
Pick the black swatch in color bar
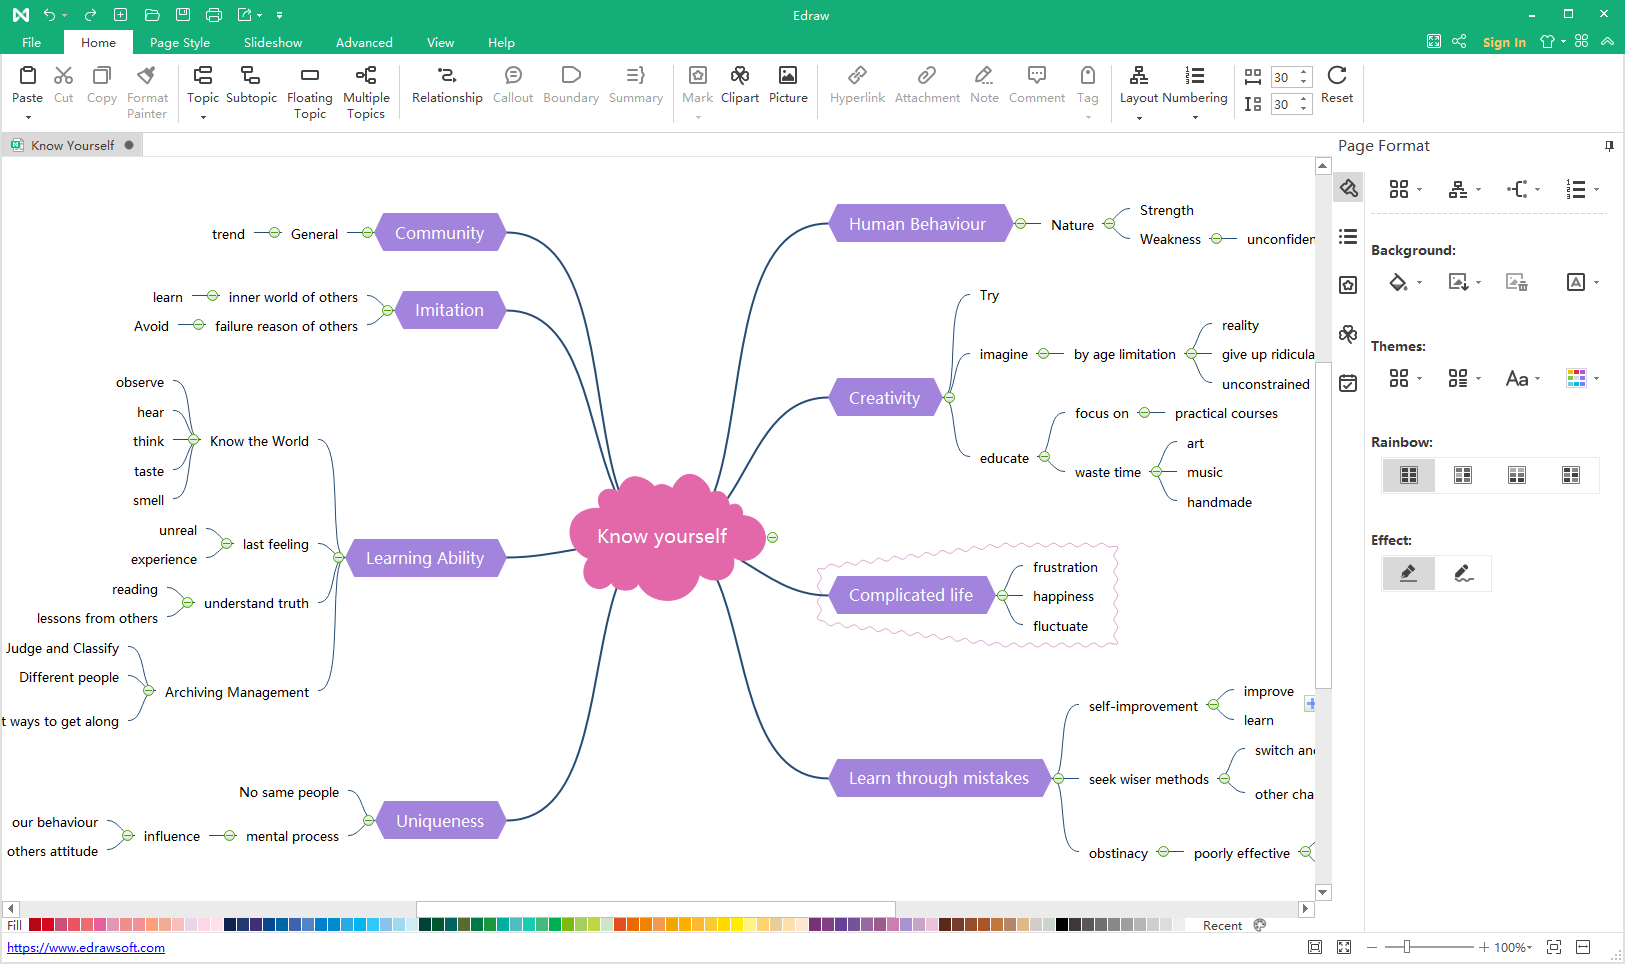pyautogui.click(x=1062, y=925)
